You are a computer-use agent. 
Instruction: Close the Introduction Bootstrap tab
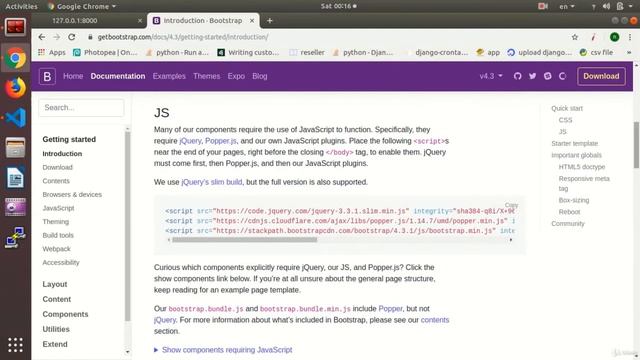252,20
